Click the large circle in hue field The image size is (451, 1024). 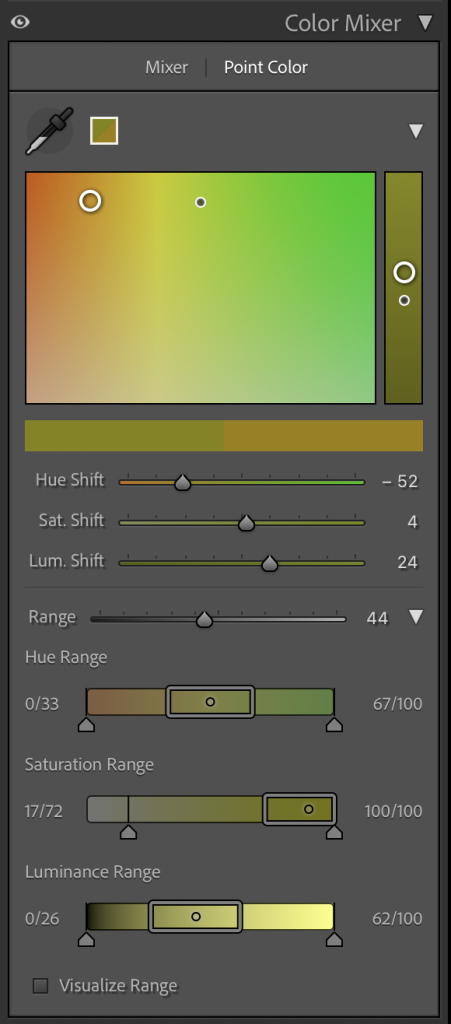coord(90,201)
